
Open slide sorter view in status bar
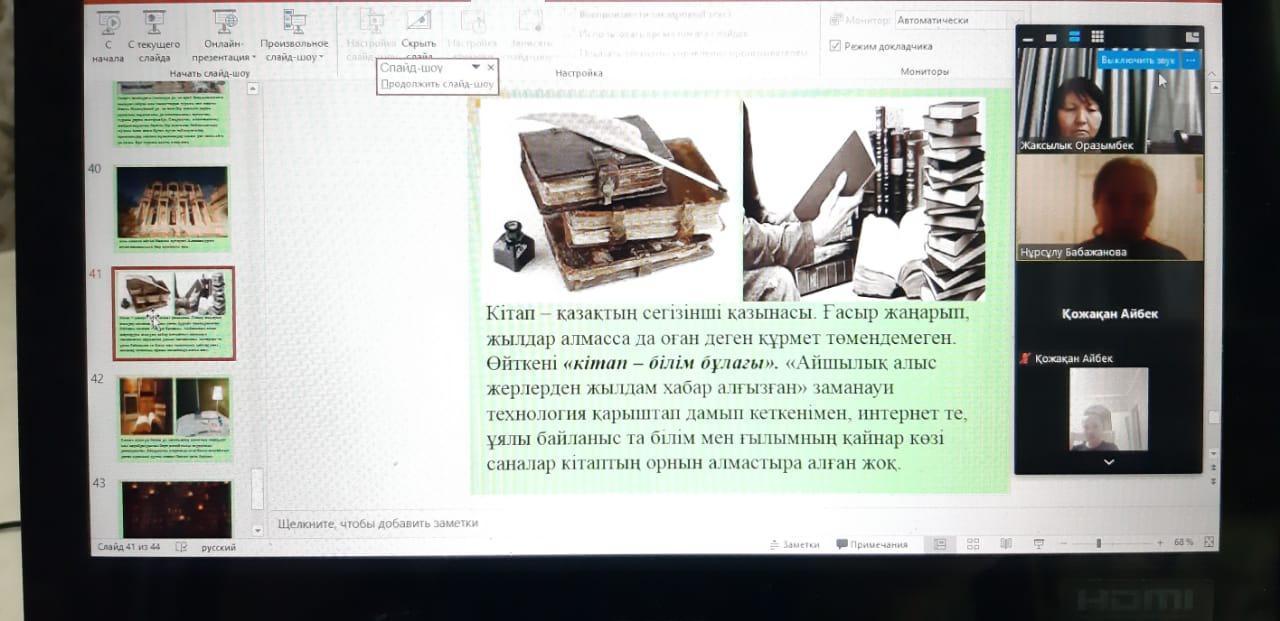973,544
